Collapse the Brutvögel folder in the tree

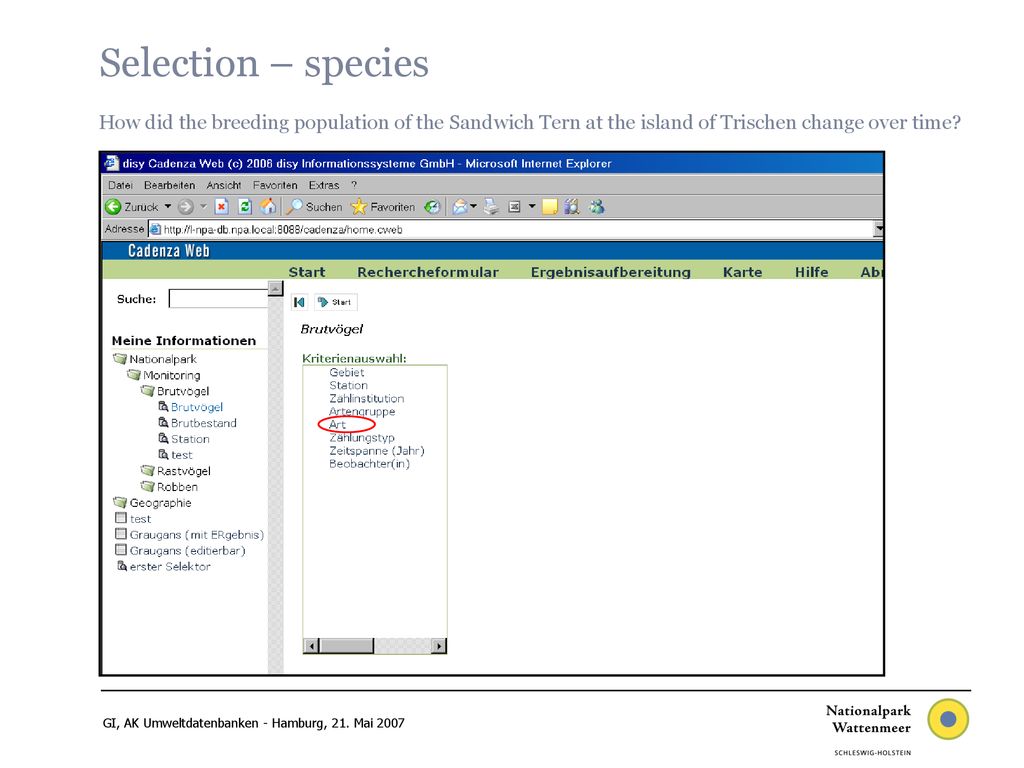tap(147, 391)
